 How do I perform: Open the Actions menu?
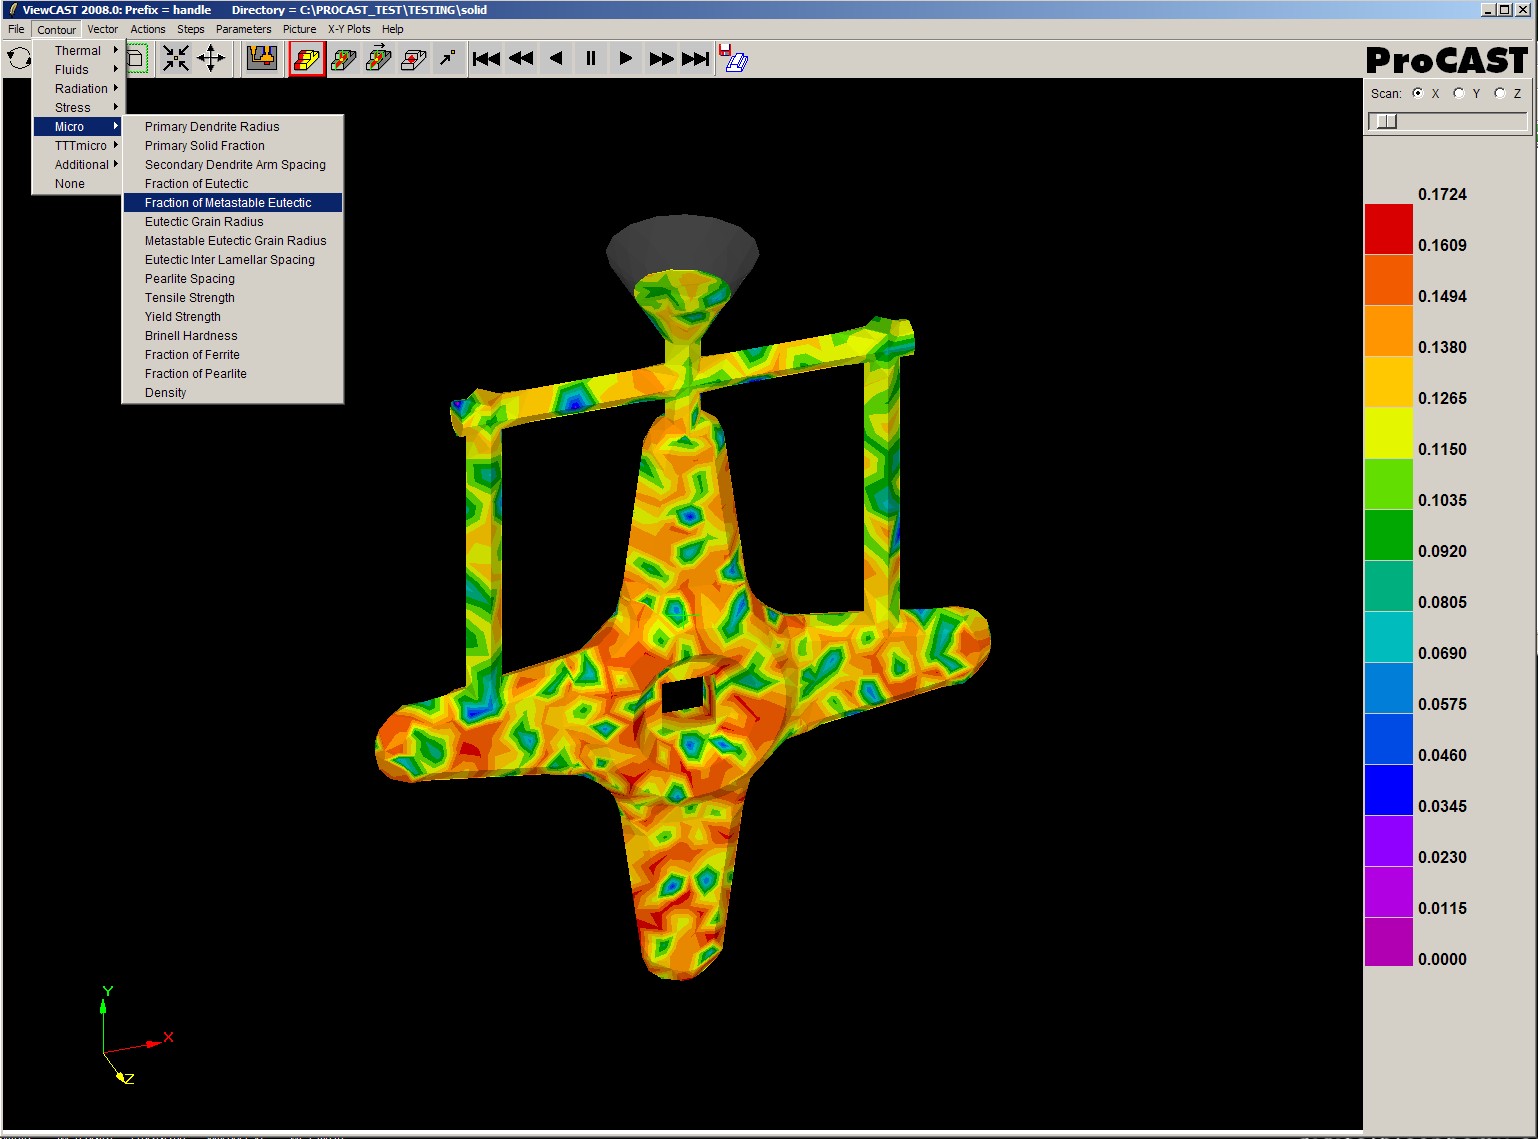[148, 29]
